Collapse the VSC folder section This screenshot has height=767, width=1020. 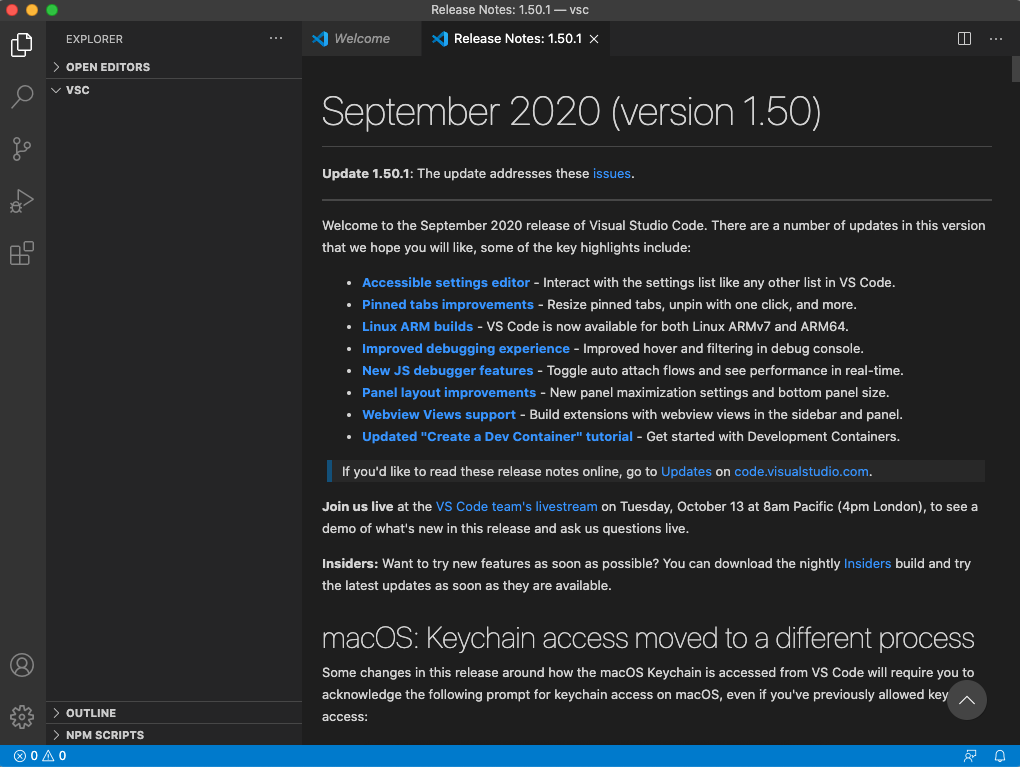click(x=174, y=90)
